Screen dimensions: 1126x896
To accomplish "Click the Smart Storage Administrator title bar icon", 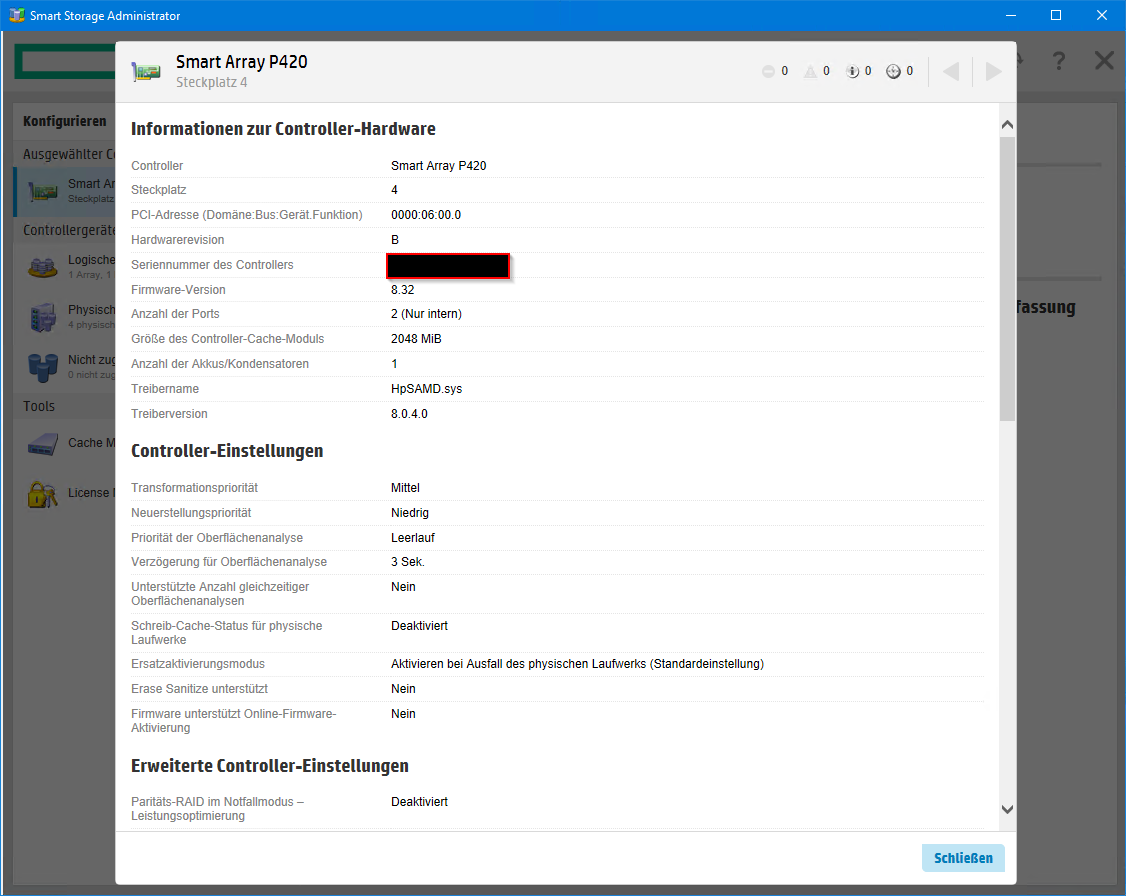I will click(x=16, y=15).
